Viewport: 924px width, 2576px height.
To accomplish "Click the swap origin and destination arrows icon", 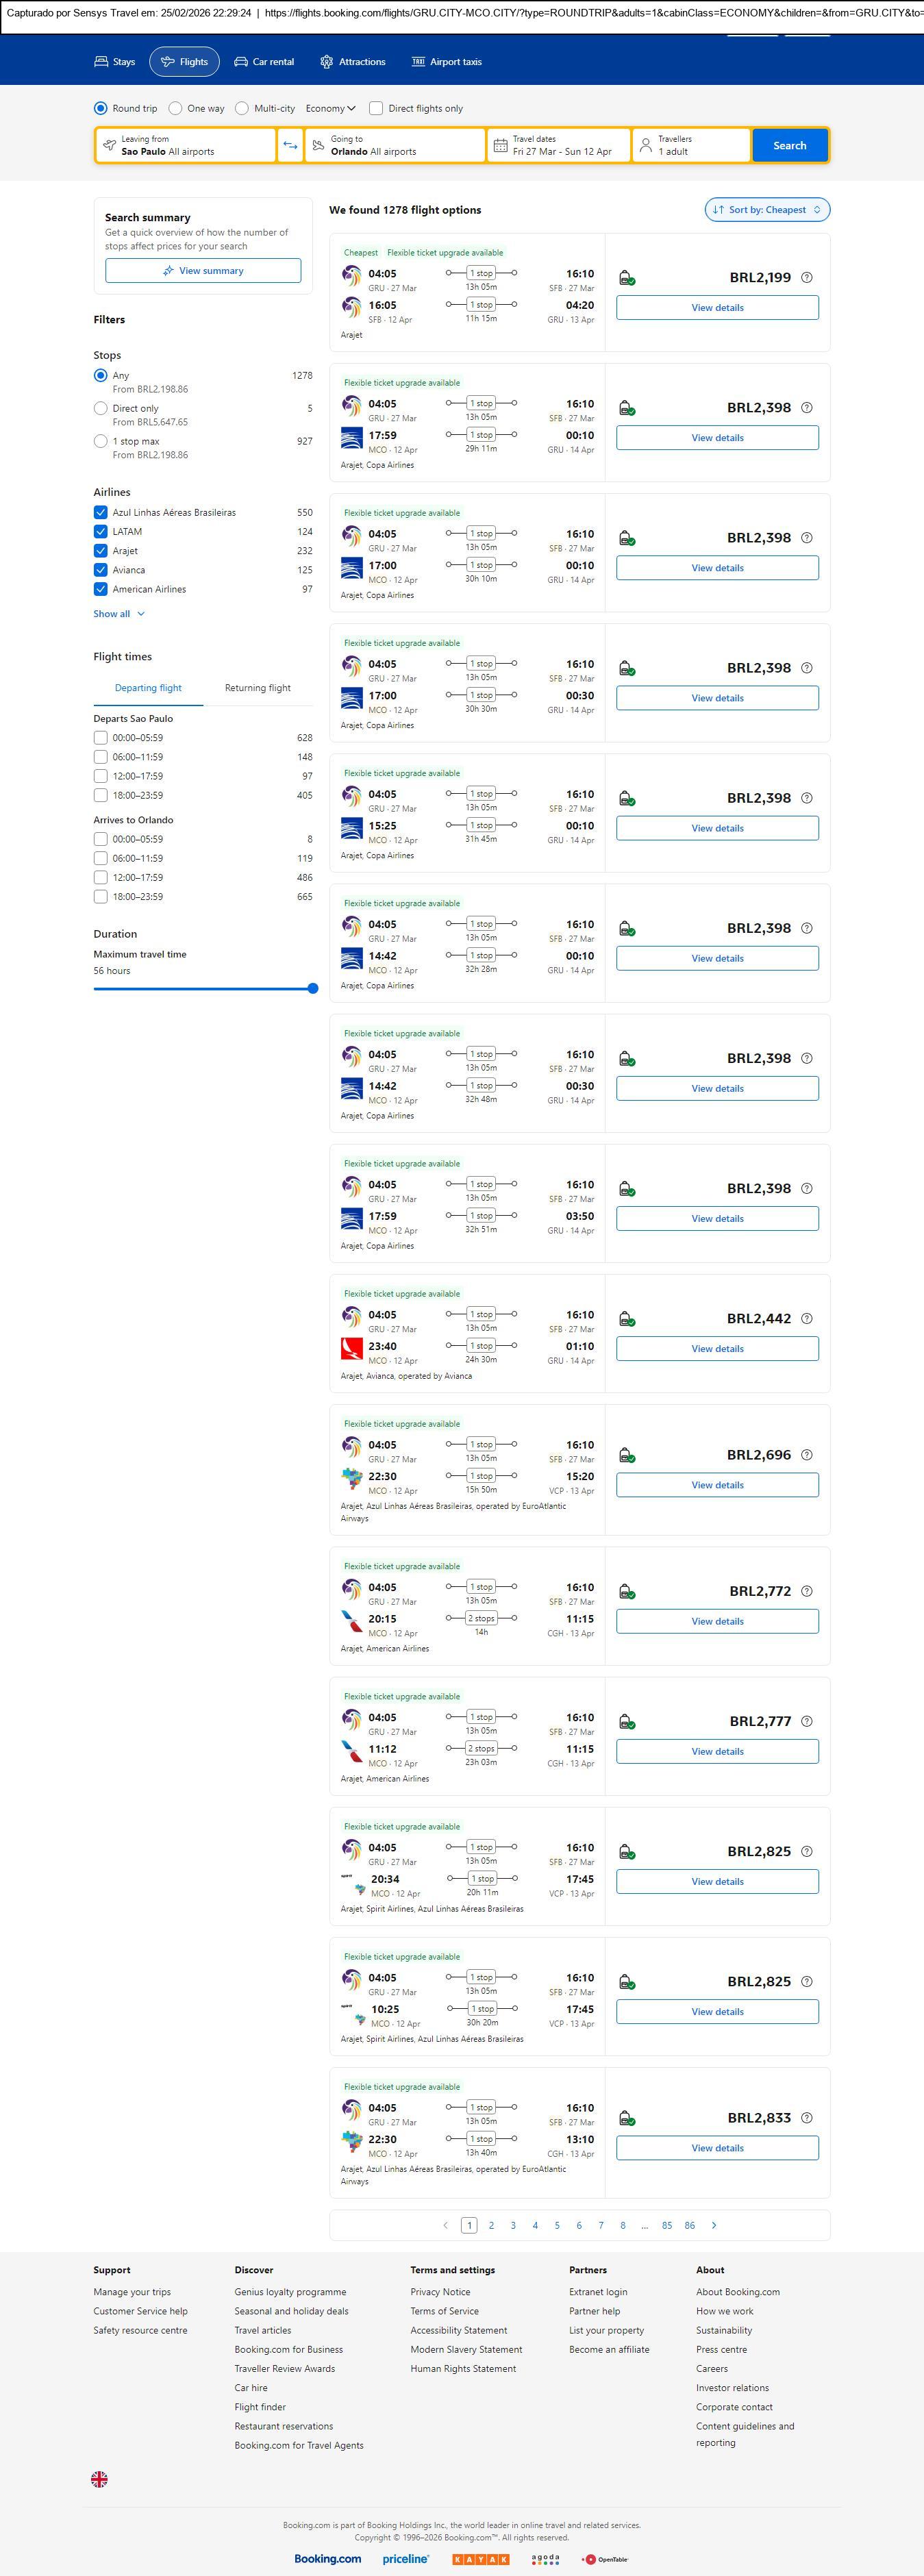I will pos(290,145).
